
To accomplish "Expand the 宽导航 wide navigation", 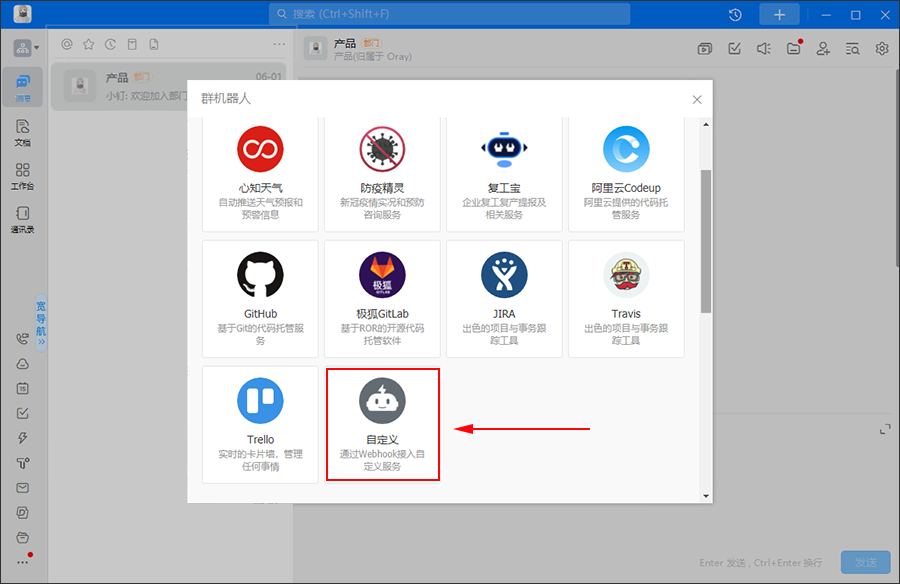I will [41, 323].
